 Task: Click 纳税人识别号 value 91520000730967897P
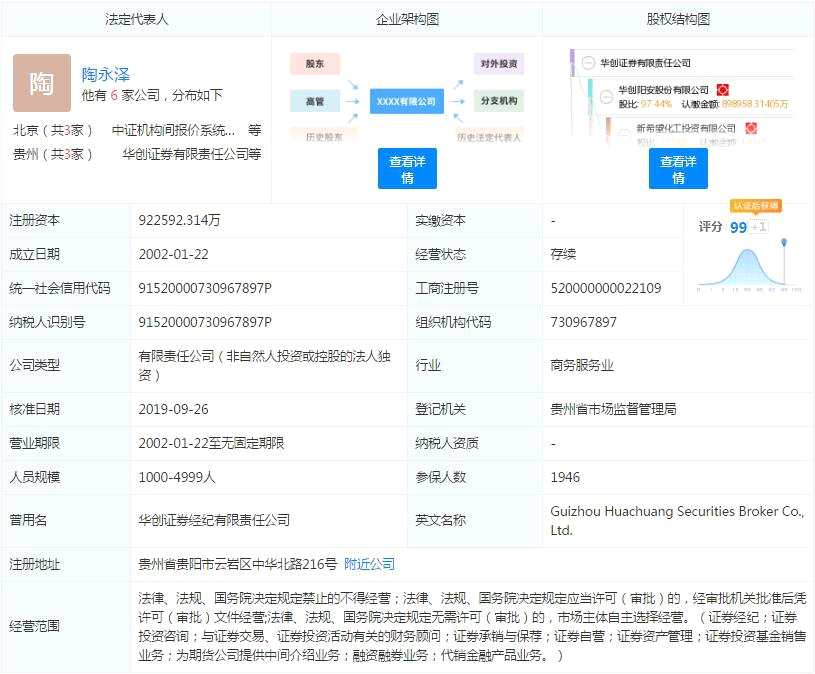205,322
